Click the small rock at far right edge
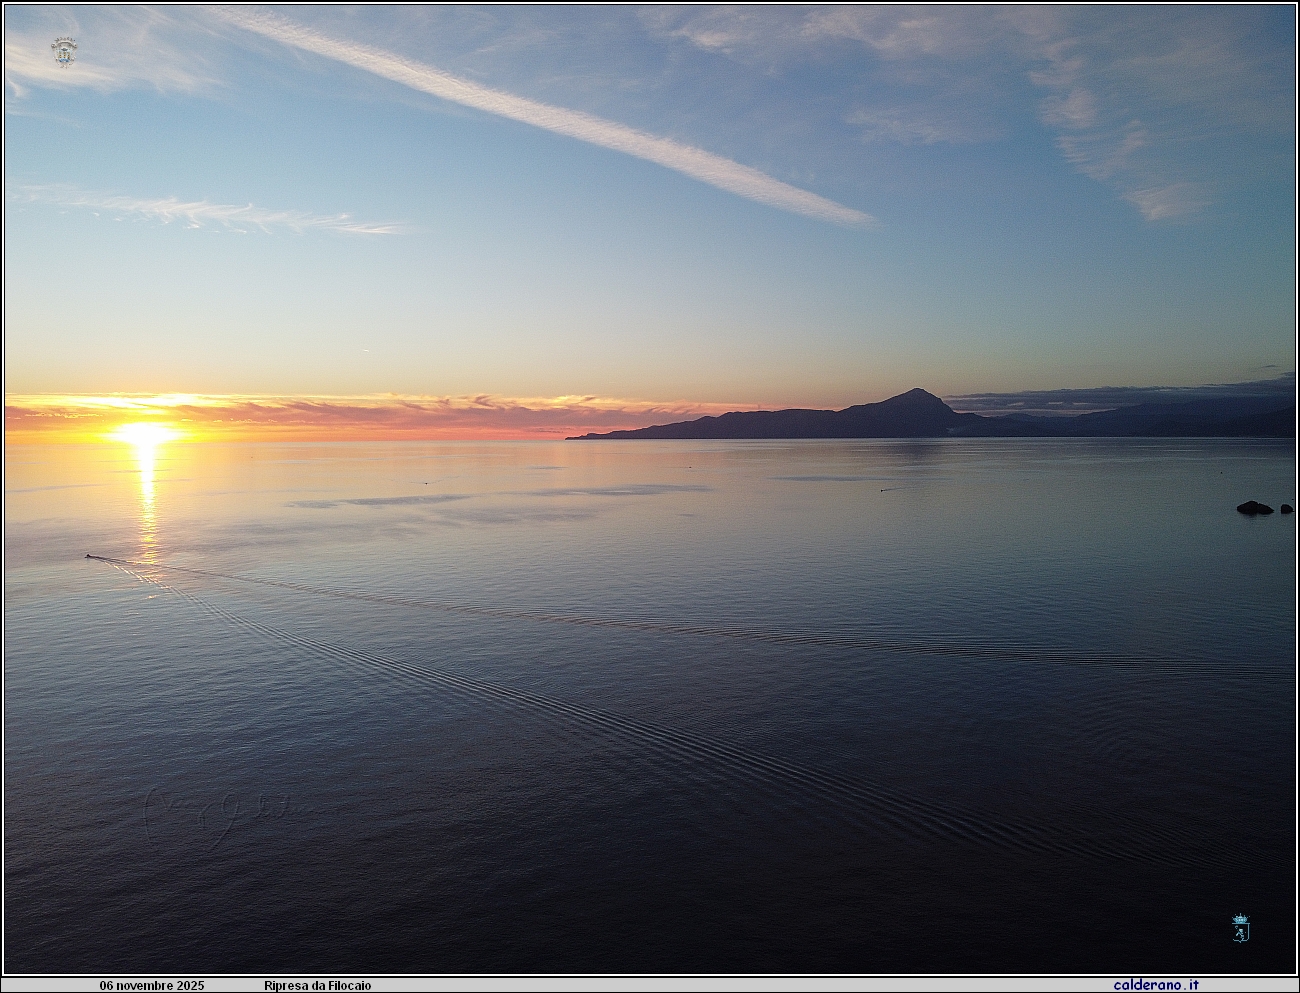Viewport: 1300px width, 993px height. 1286,509
